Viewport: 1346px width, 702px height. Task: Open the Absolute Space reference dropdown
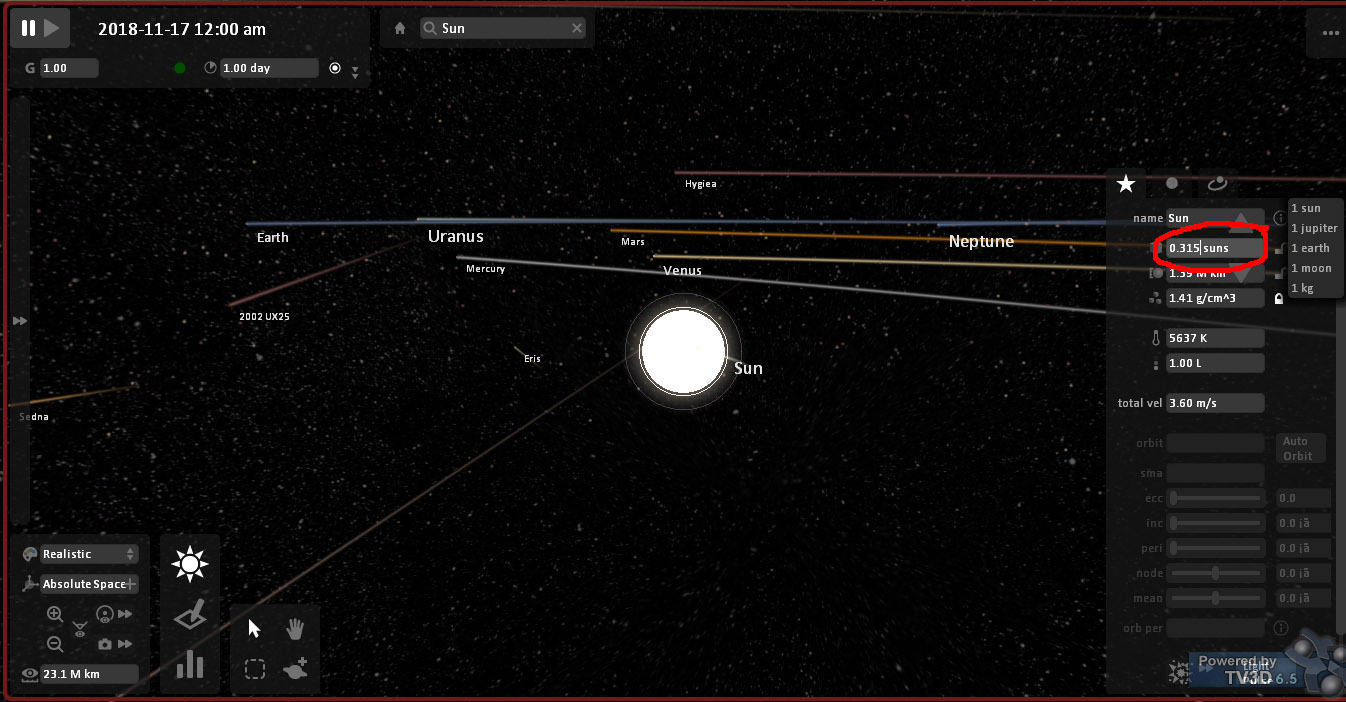[89, 584]
